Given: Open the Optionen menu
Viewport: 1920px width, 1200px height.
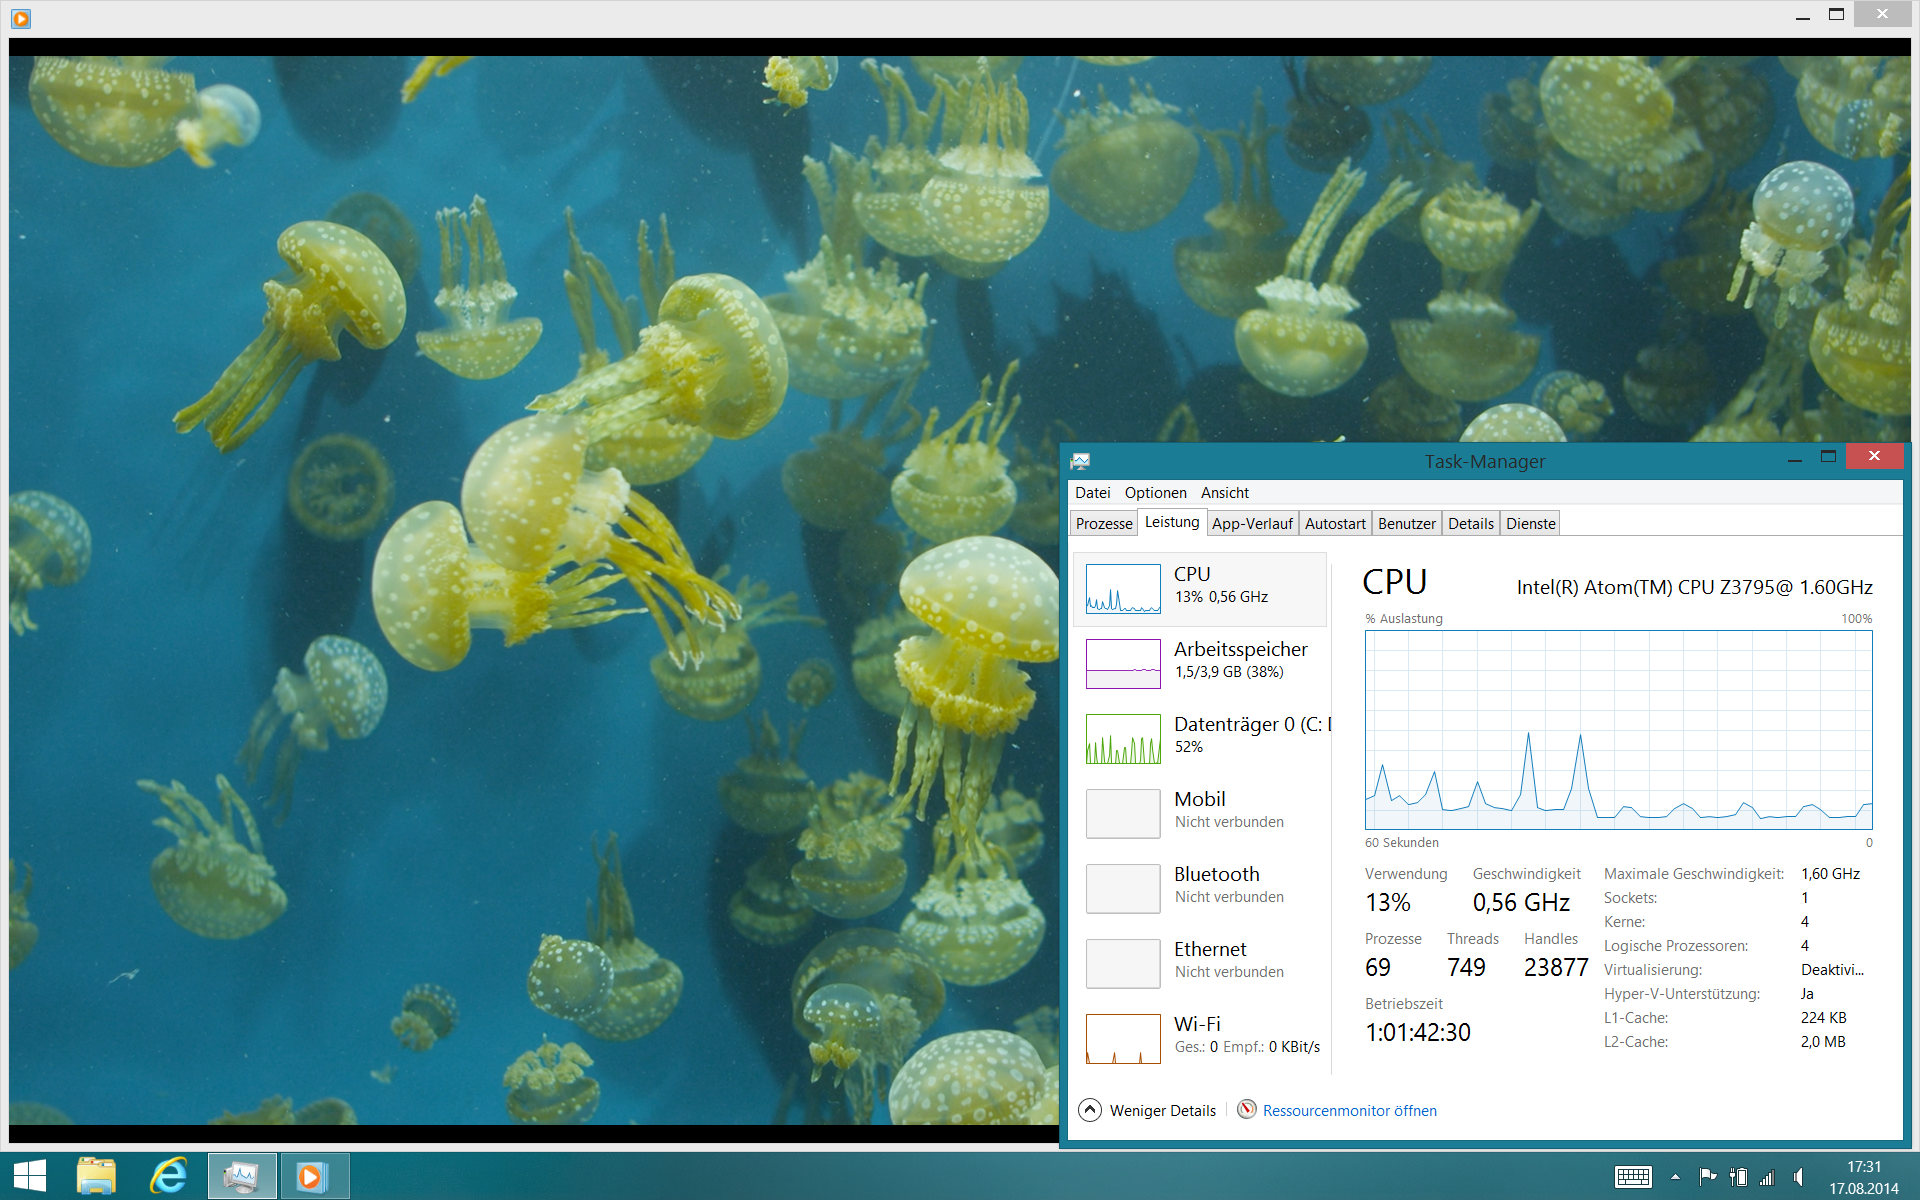Looking at the screenshot, I should tap(1155, 493).
